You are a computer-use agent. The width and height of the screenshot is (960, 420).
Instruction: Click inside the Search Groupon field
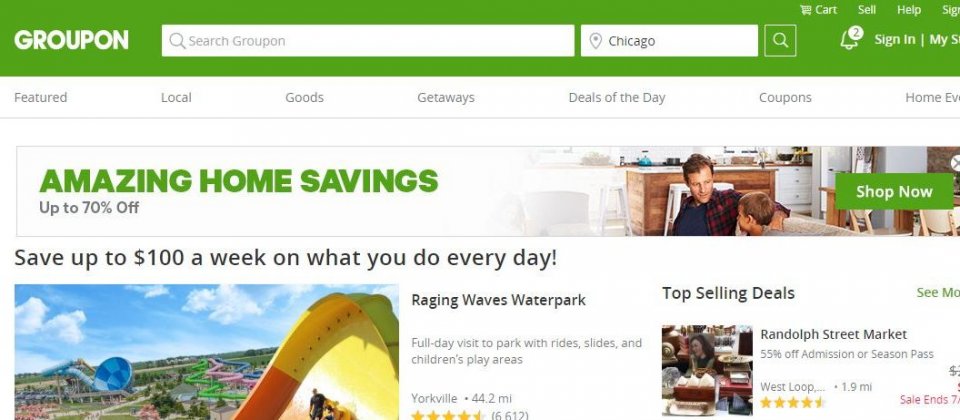click(x=368, y=40)
